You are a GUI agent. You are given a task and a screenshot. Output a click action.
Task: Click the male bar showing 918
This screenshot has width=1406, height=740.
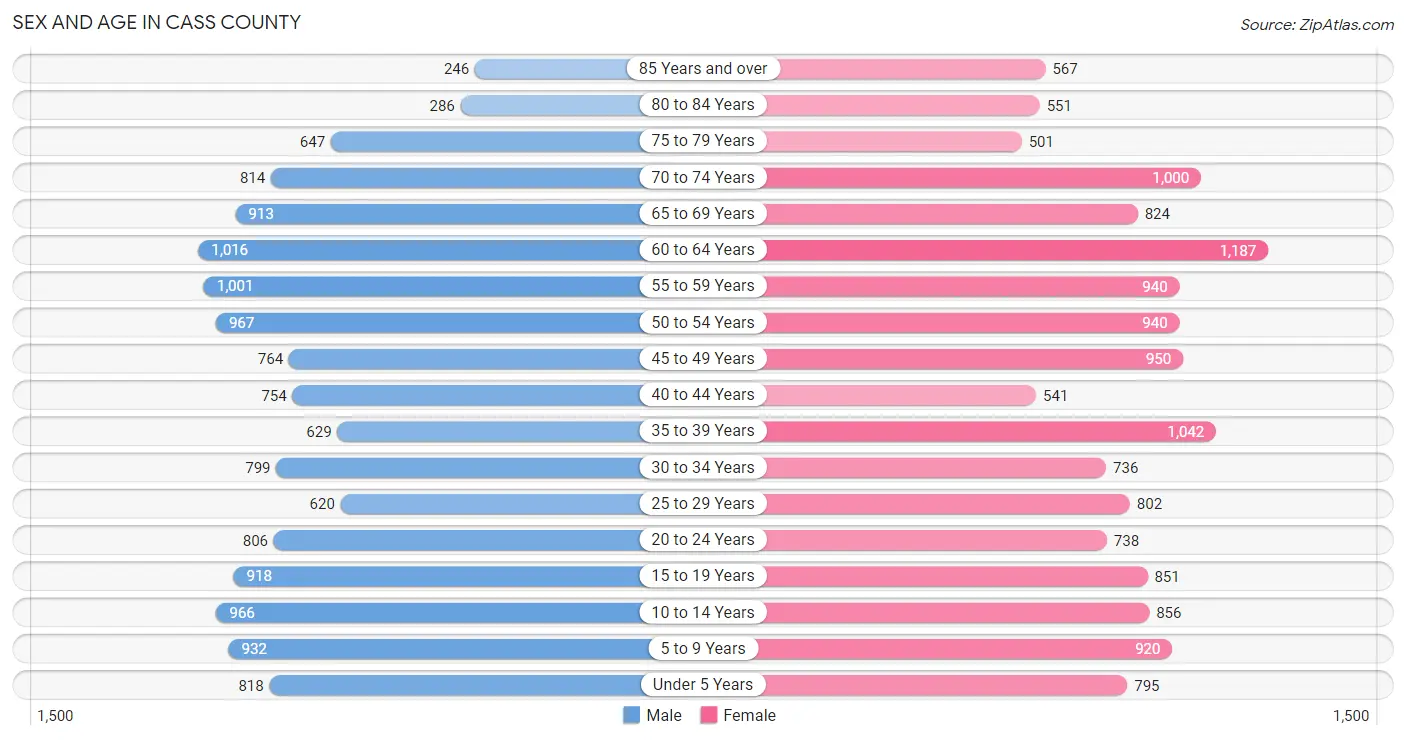click(x=468, y=576)
